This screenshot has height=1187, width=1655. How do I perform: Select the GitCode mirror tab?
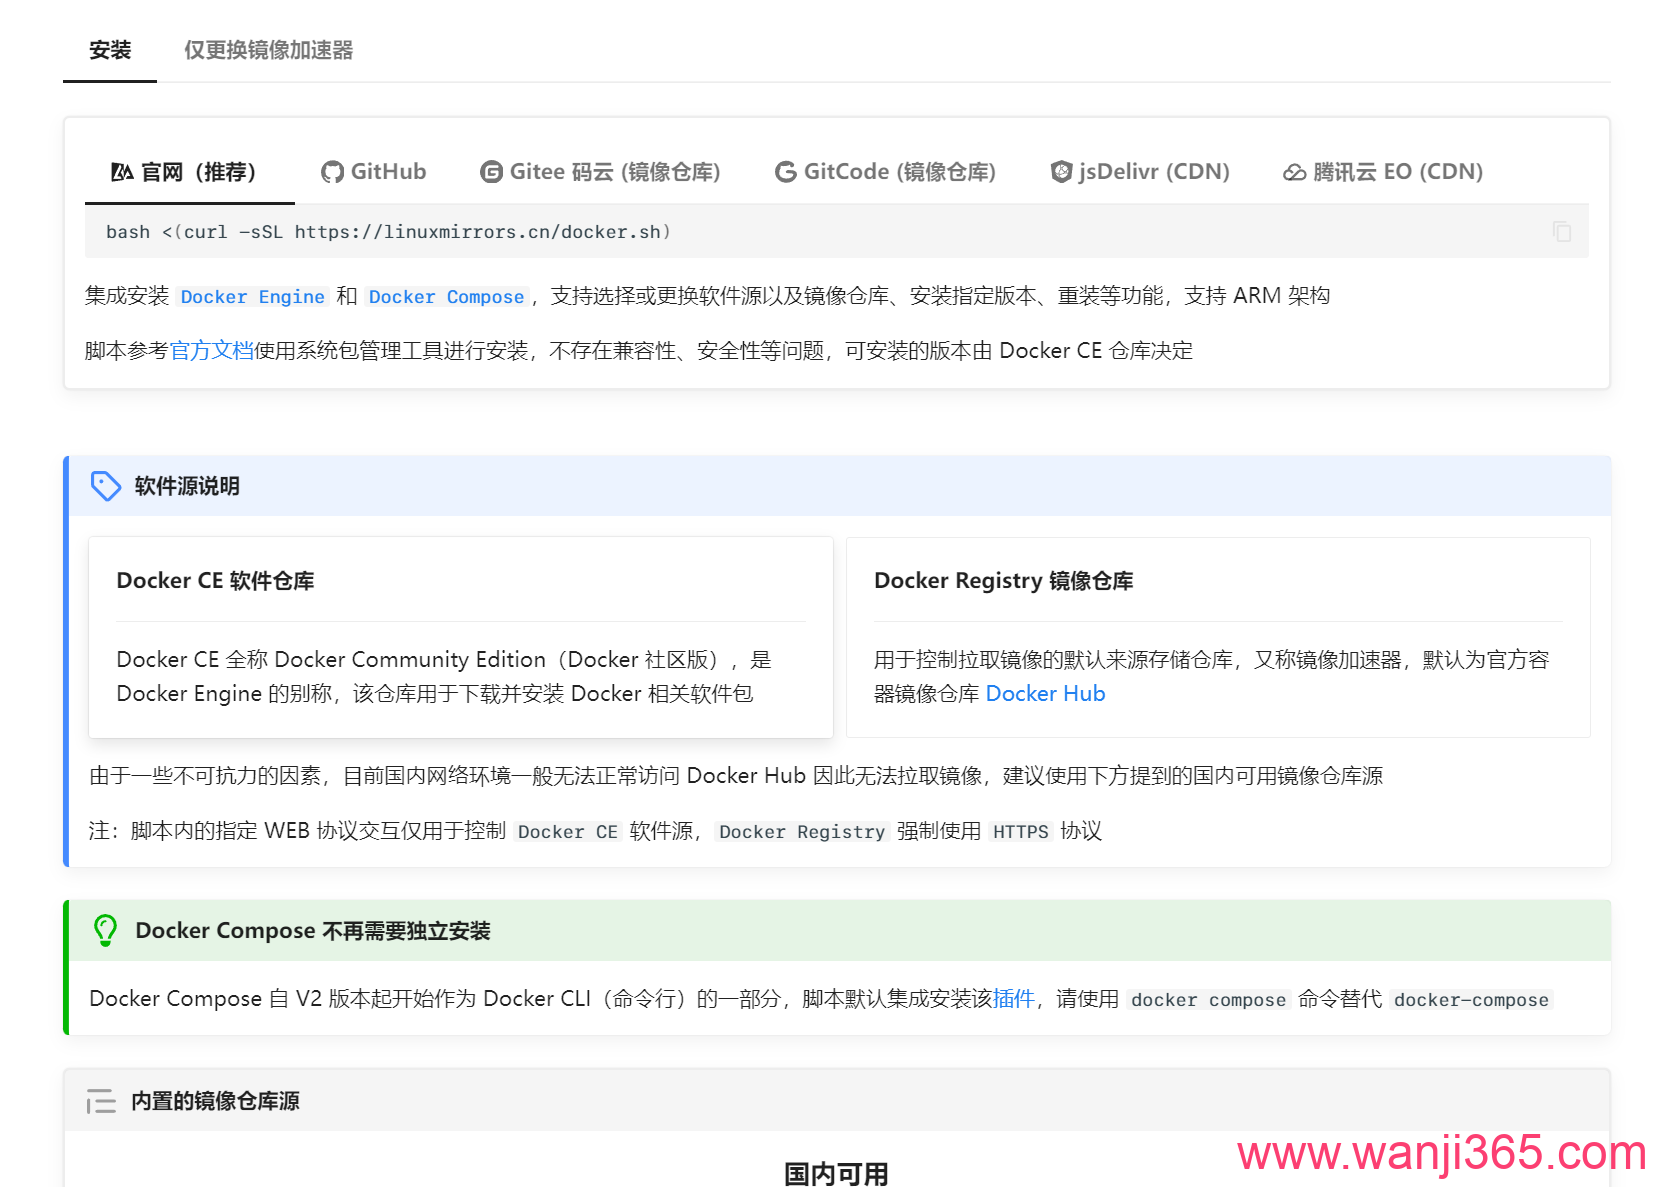[x=886, y=172]
